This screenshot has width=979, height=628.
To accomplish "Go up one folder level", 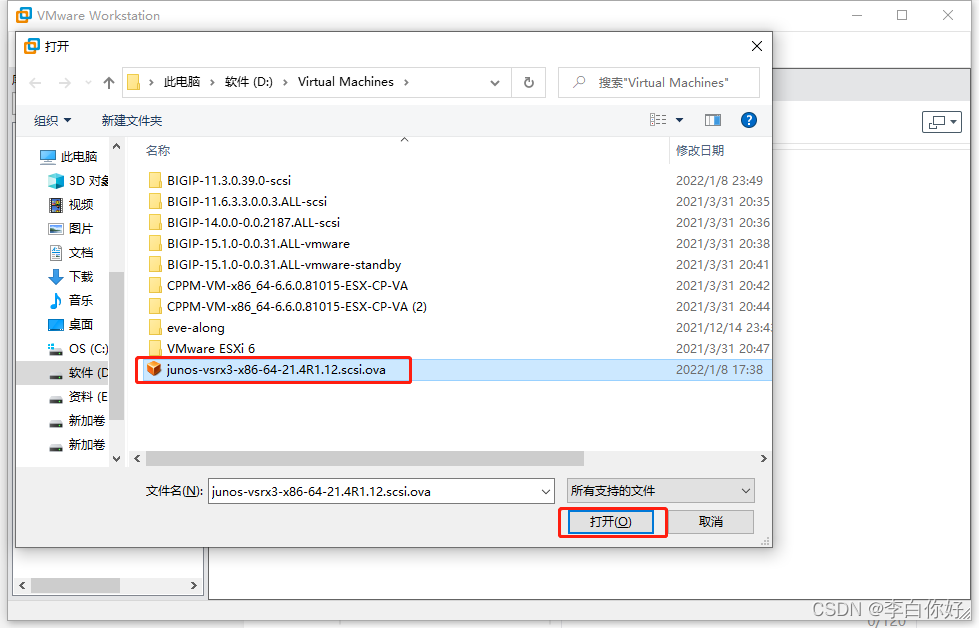I will click(109, 82).
